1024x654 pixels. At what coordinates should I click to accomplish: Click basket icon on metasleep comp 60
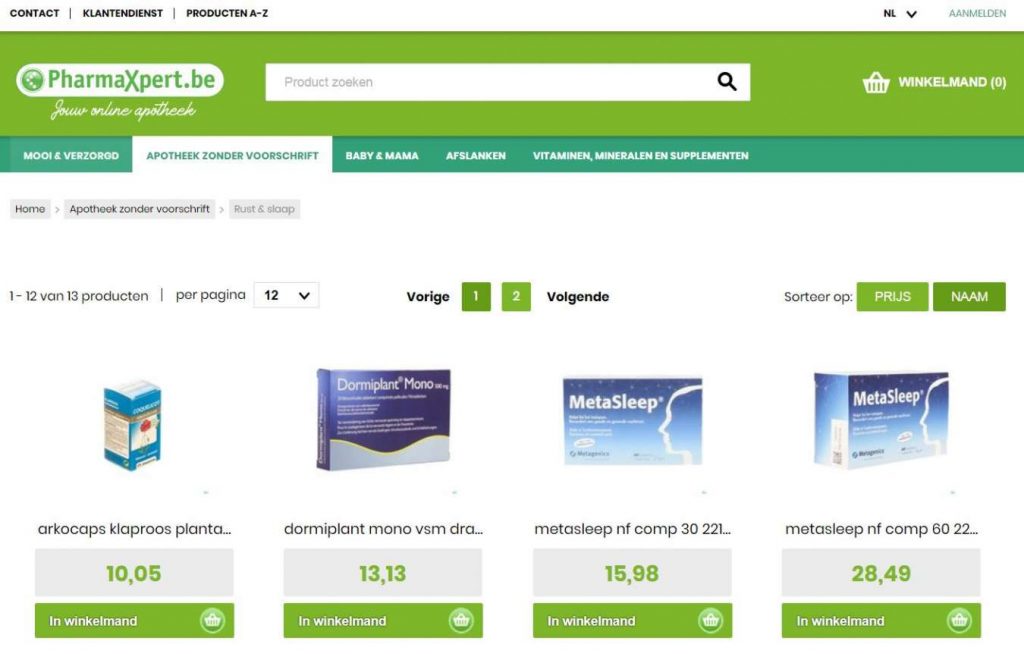point(959,620)
